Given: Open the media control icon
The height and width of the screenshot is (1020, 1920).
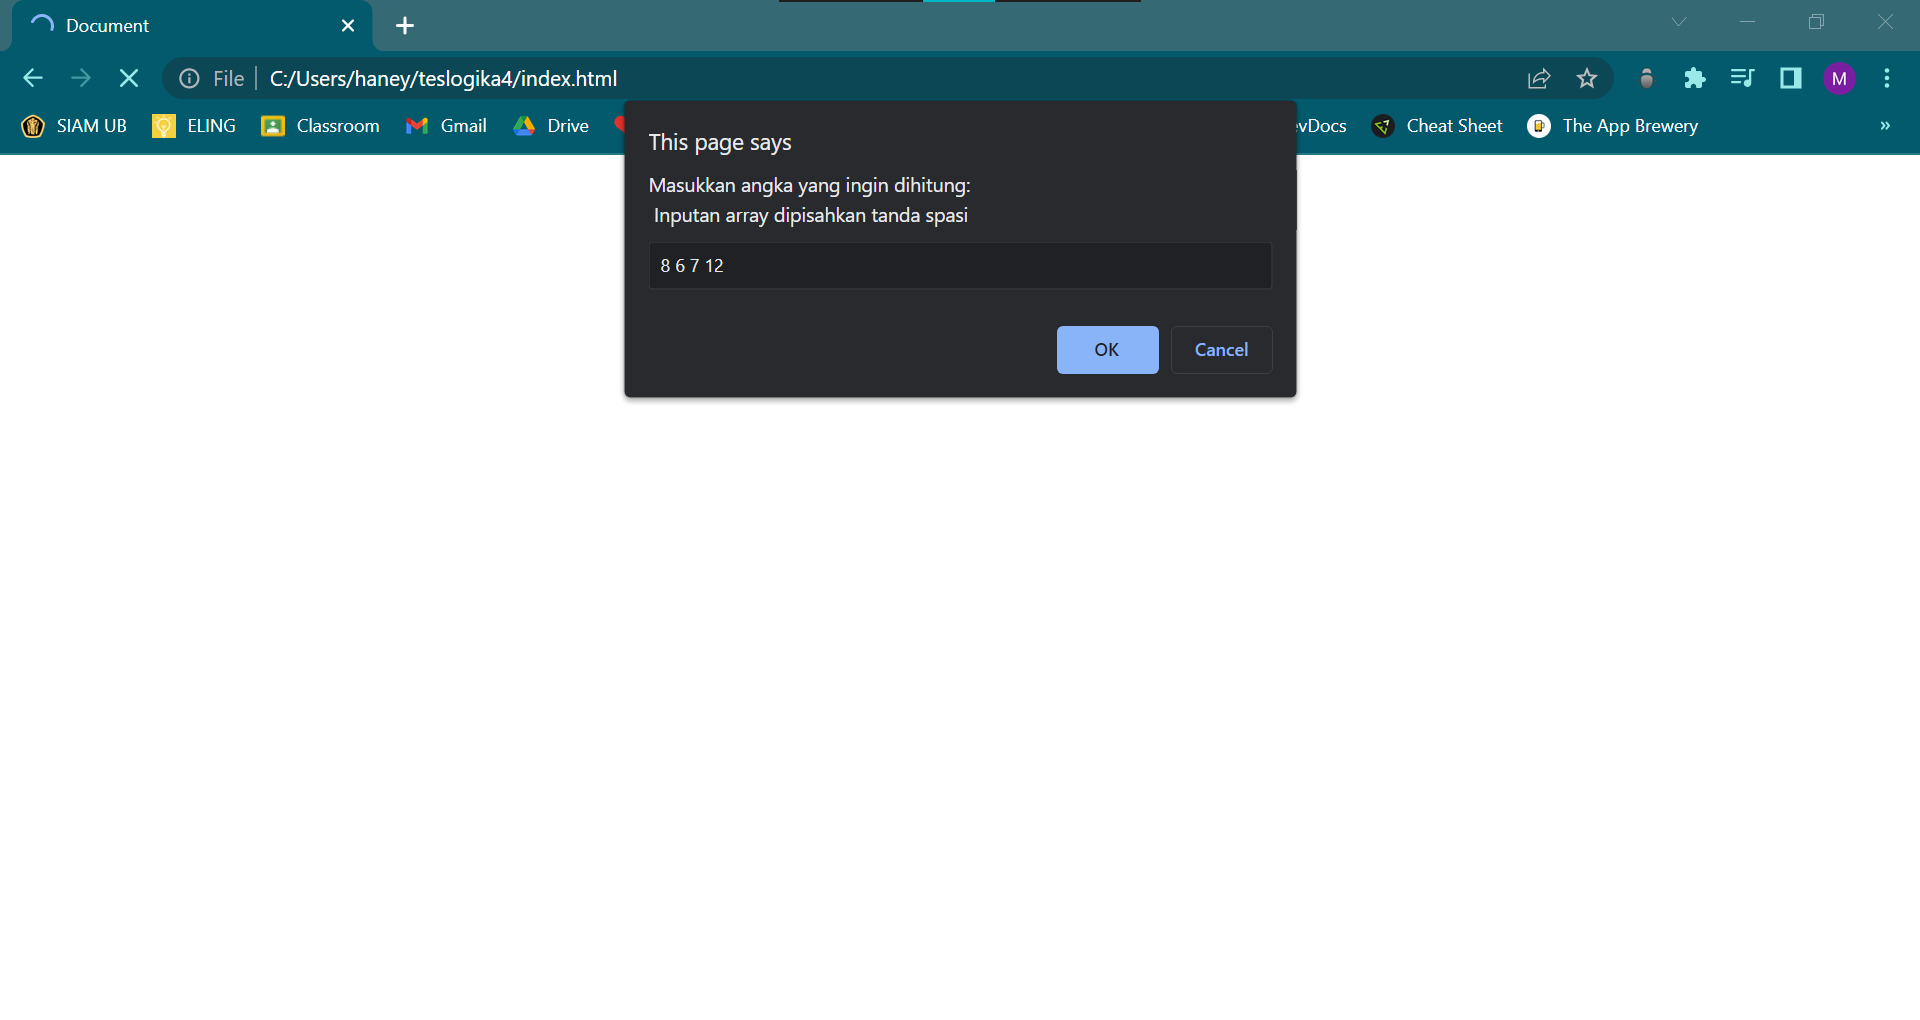Looking at the screenshot, I should pyautogui.click(x=1742, y=78).
